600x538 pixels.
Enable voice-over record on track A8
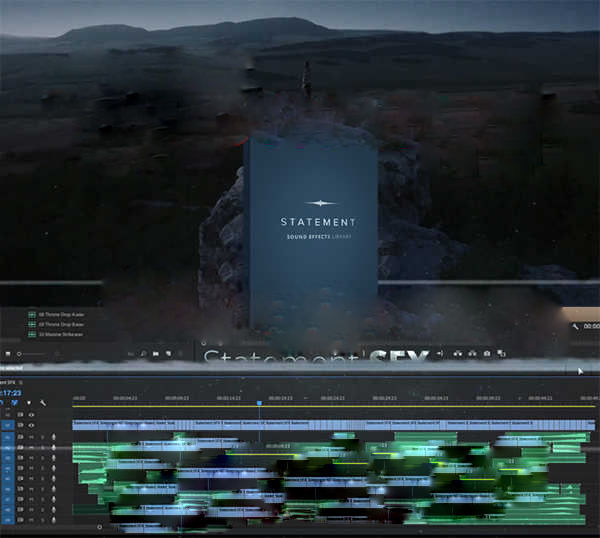pyautogui.click(x=54, y=510)
